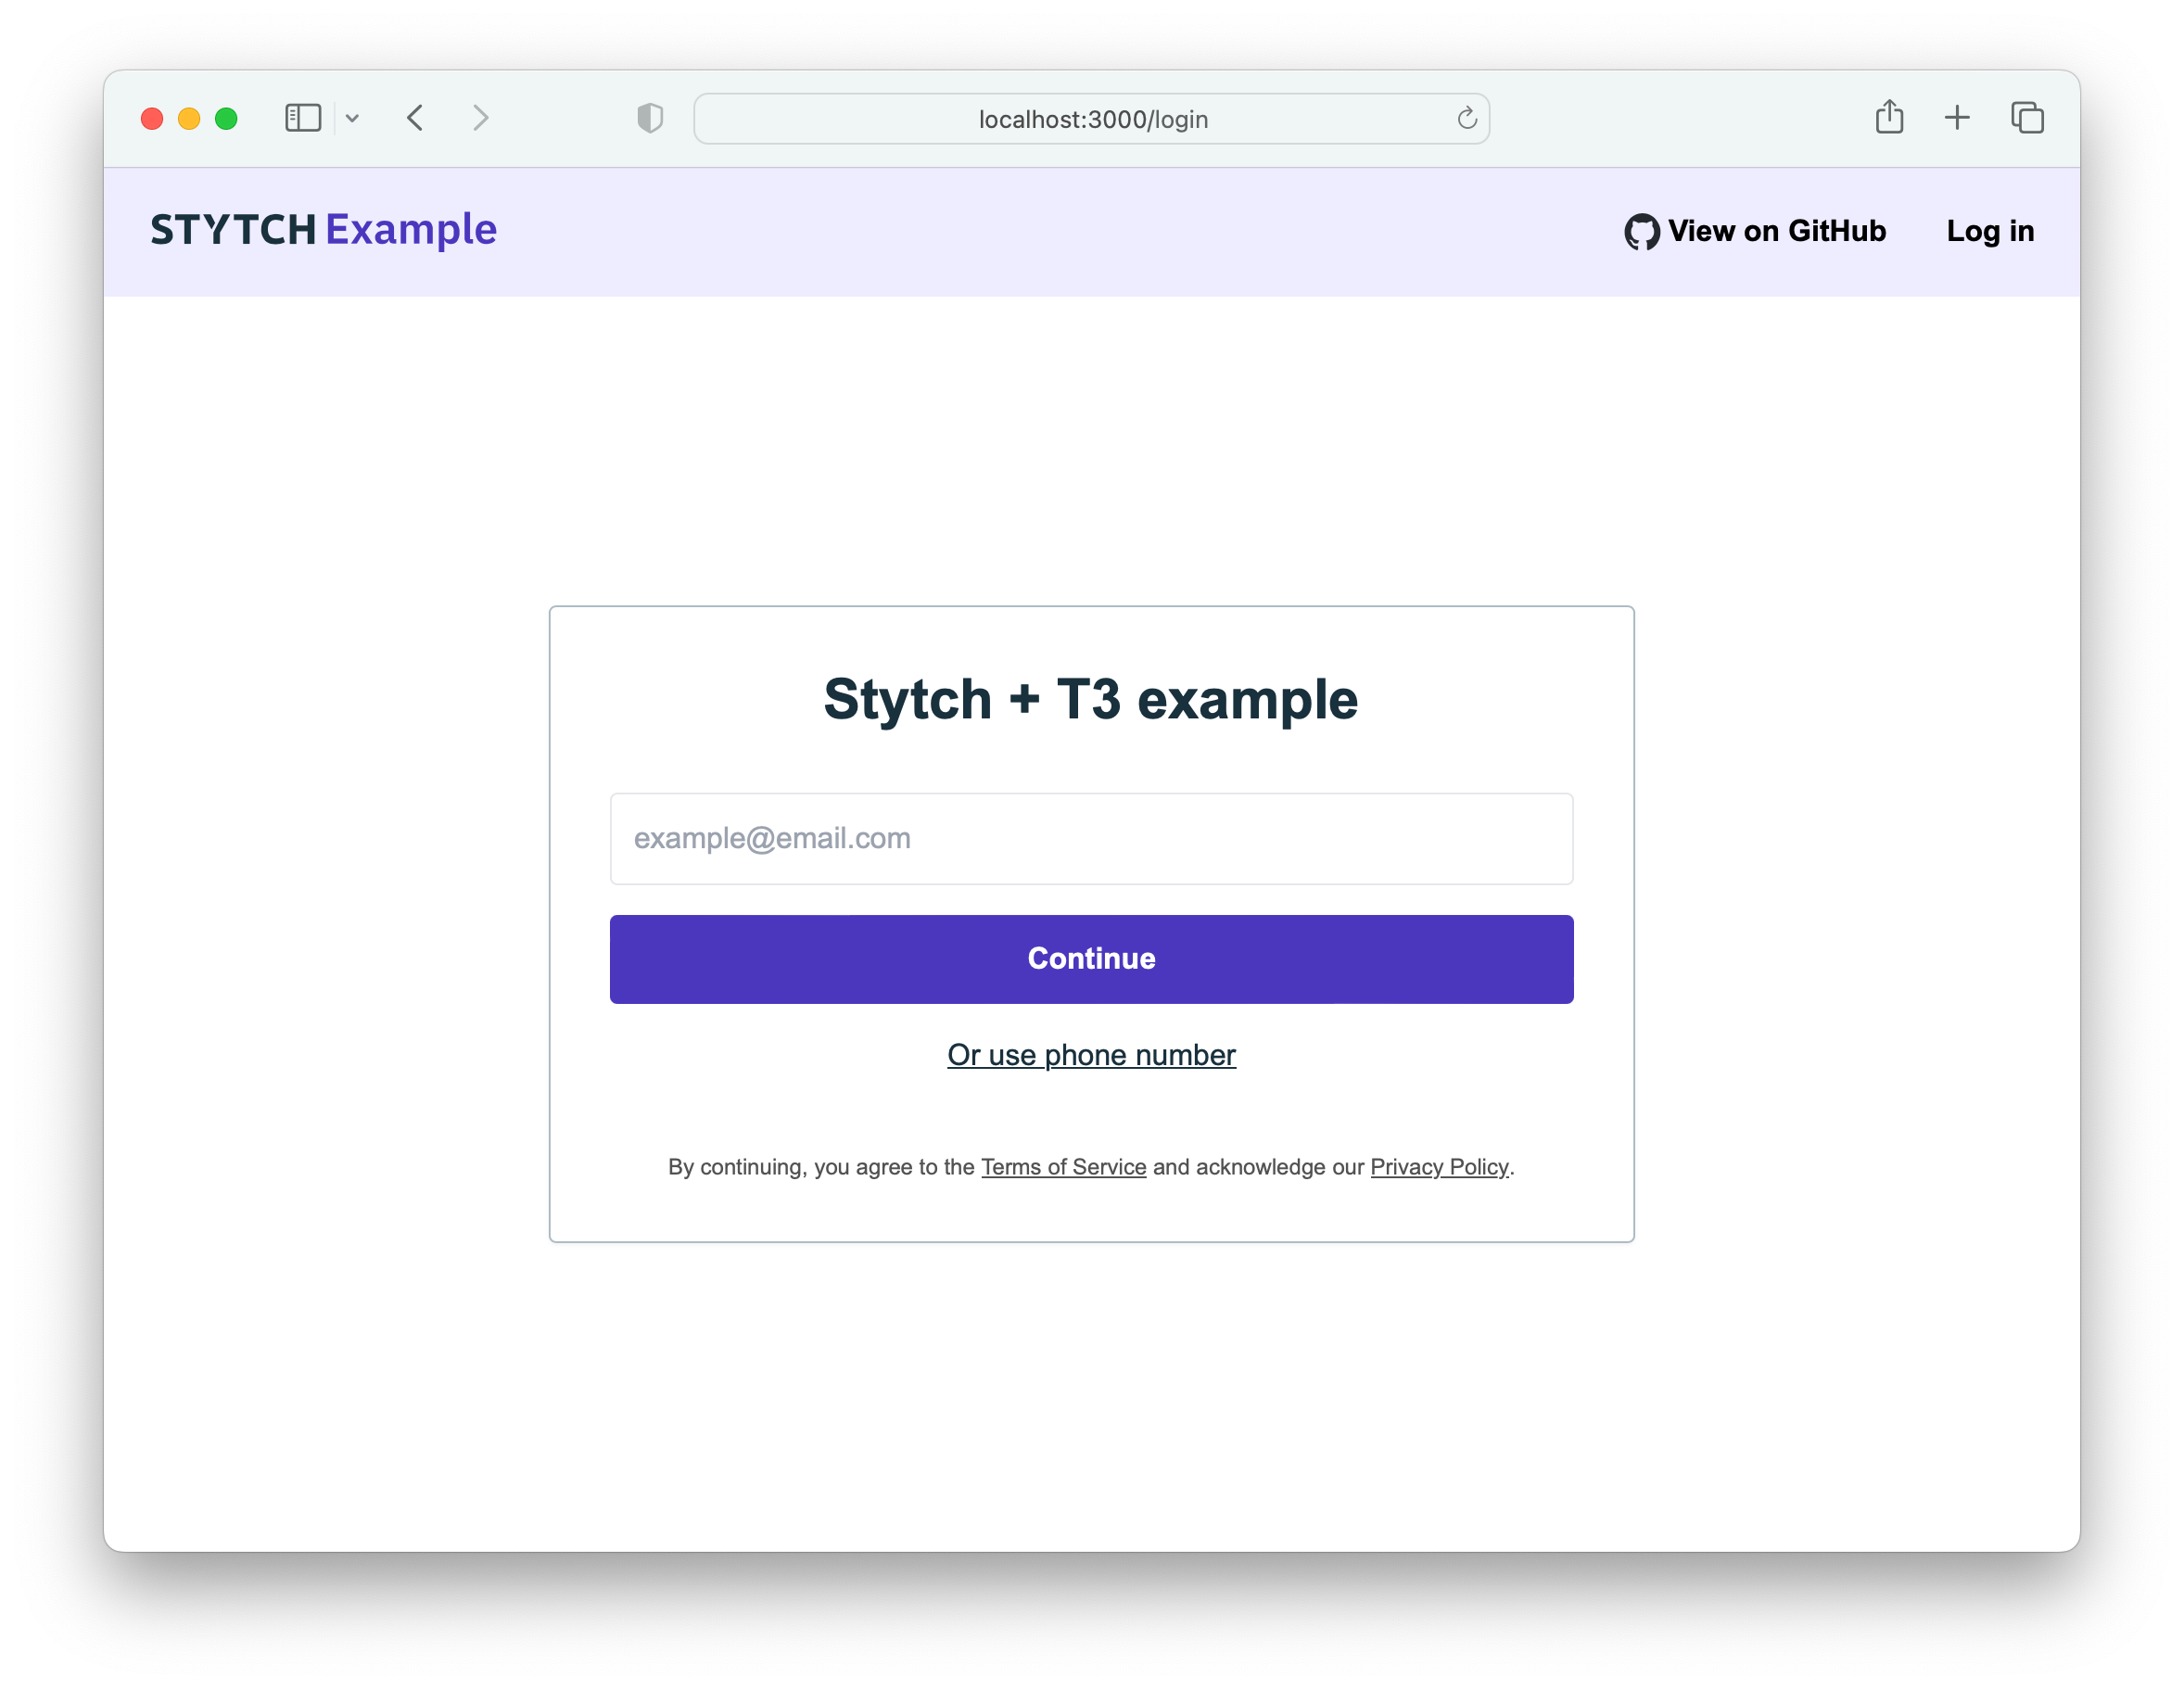Image resolution: width=2184 pixels, height=1689 pixels.
Task: Open the sidebar options dropdown chevron
Action: pyautogui.click(x=352, y=118)
